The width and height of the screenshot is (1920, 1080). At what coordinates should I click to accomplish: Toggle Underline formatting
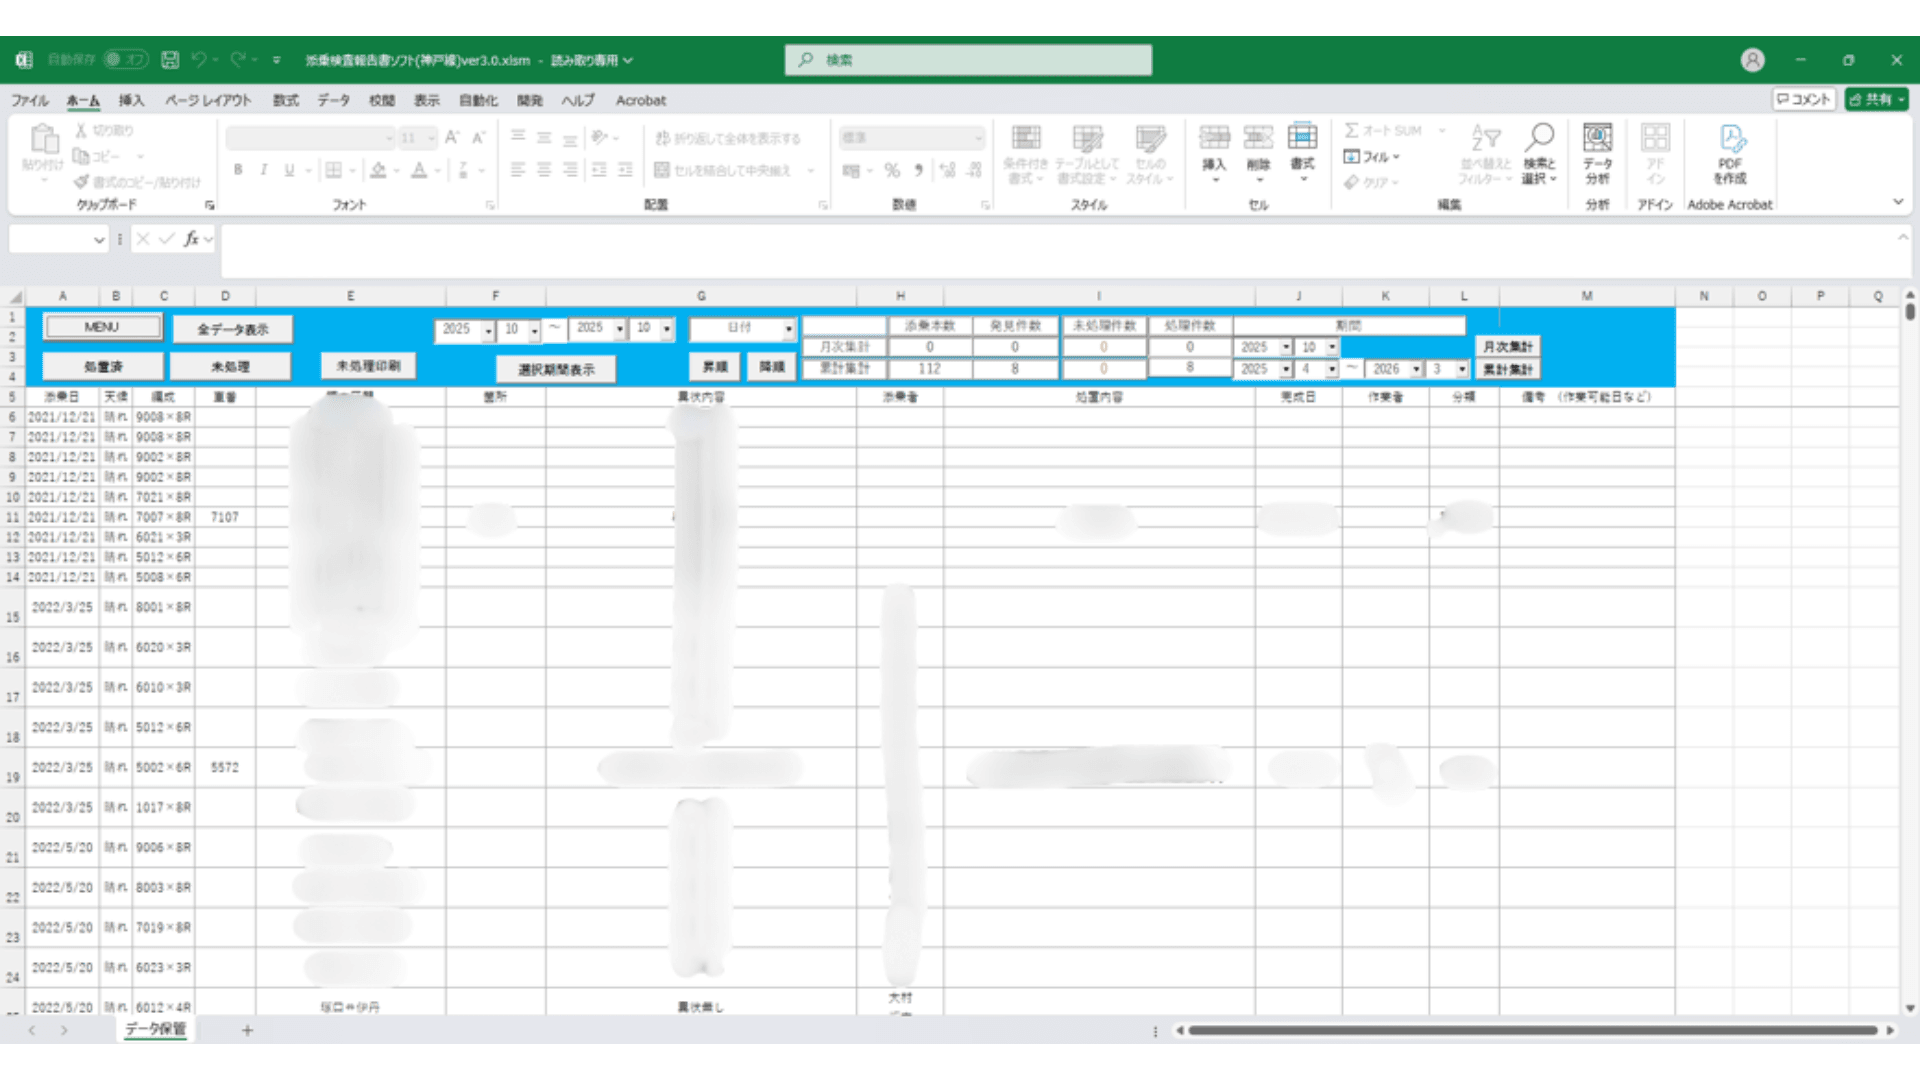tap(289, 170)
